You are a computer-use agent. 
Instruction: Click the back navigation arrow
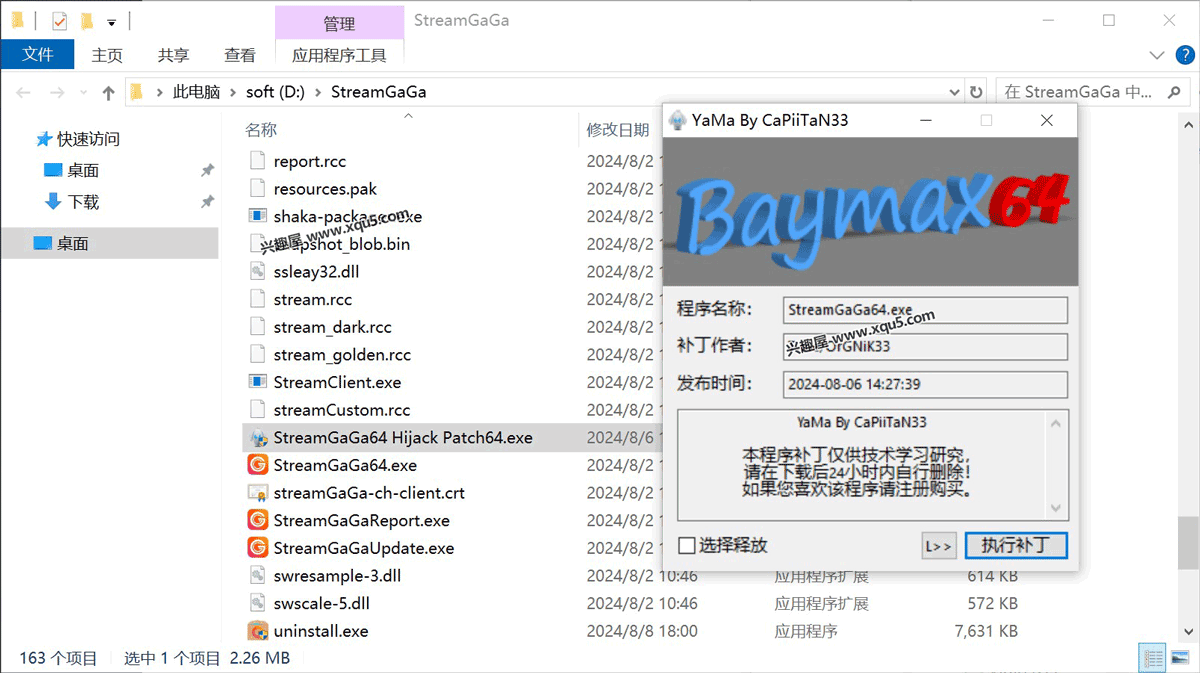[23, 92]
